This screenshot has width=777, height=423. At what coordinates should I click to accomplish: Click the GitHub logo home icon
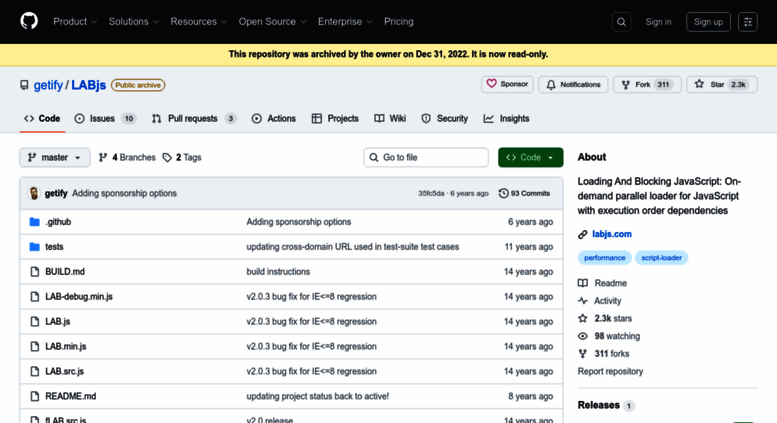pyautogui.click(x=29, y=21)
